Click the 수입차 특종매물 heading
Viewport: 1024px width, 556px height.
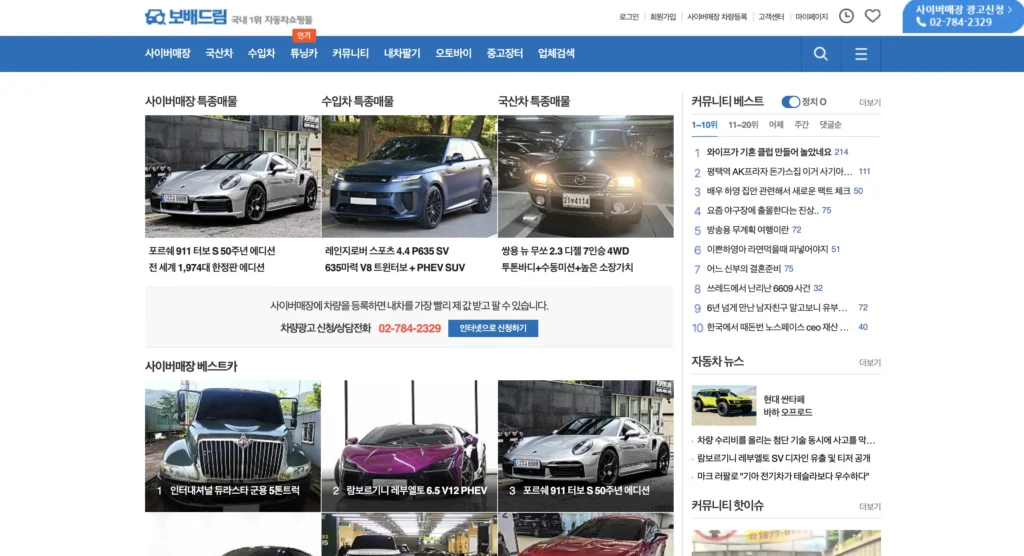pos(357,101)
